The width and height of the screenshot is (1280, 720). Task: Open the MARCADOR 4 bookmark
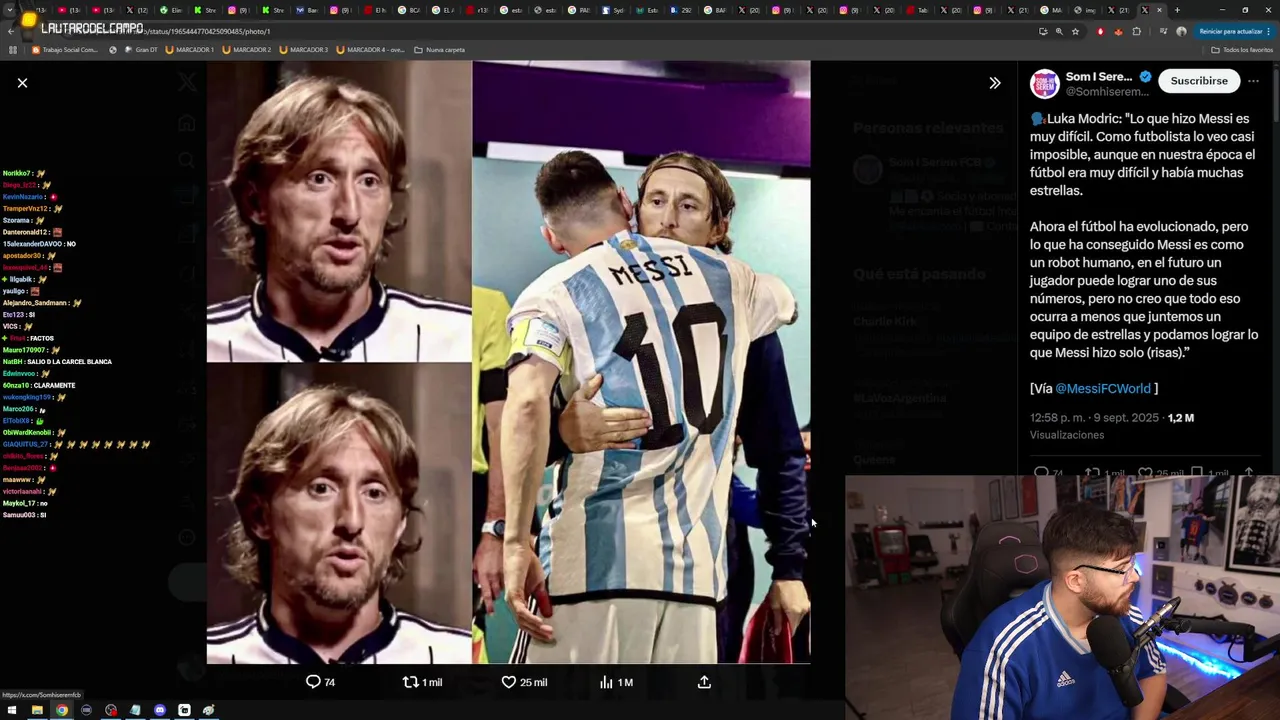[x=371, y=49]
